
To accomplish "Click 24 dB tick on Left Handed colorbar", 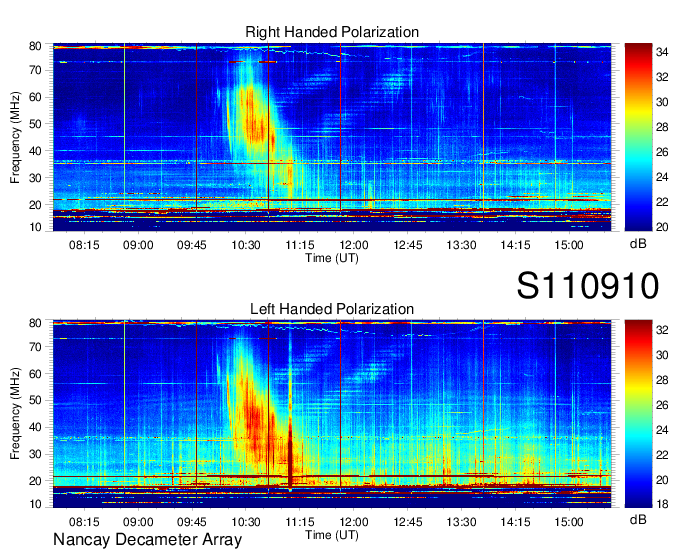I will click(662, 430).
